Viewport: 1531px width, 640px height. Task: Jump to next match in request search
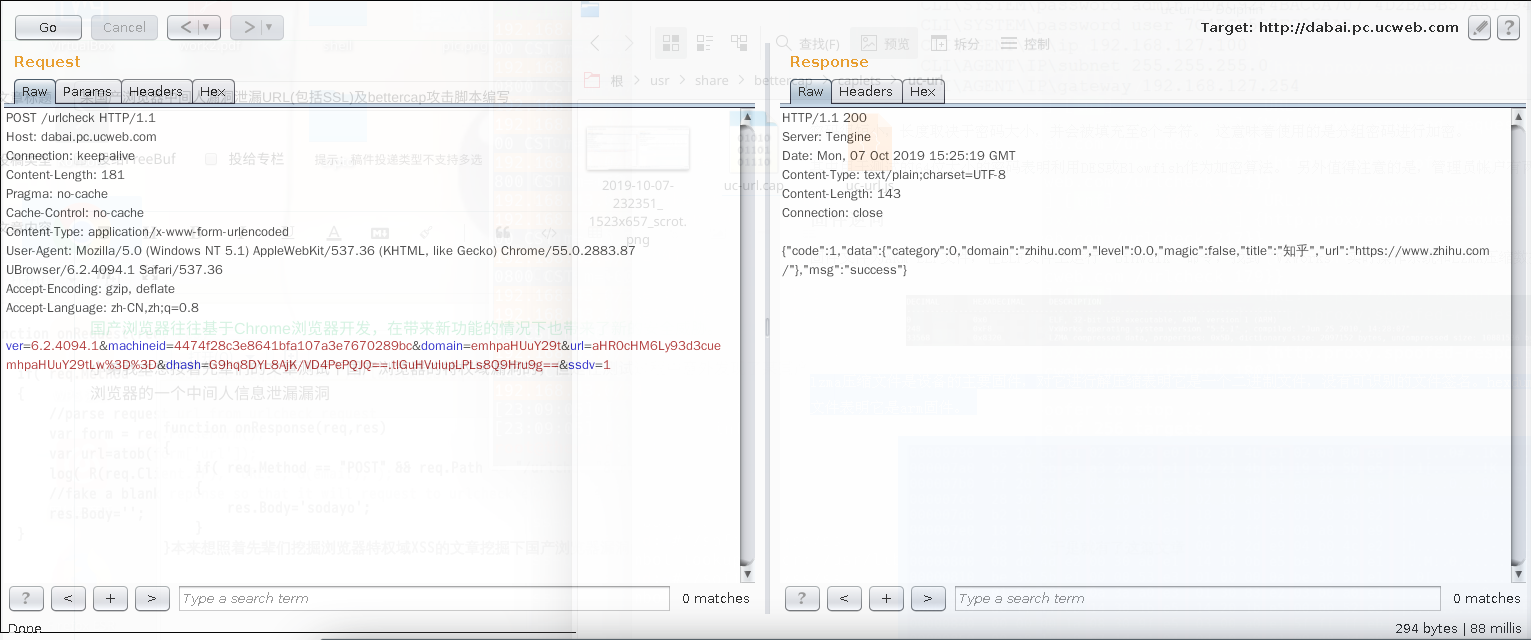[152, 598]
